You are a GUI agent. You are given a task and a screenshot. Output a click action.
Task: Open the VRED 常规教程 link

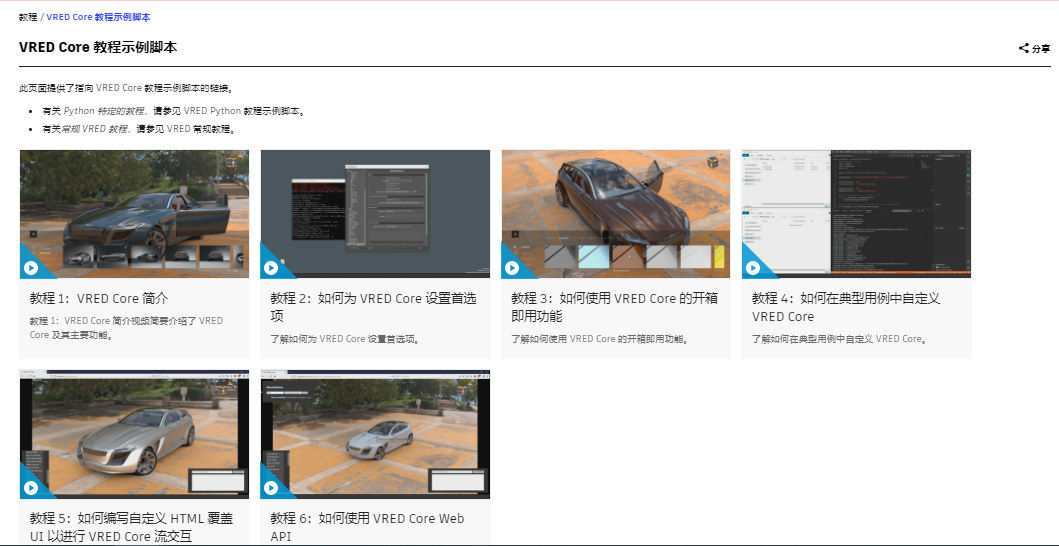(x=199, y=129)
